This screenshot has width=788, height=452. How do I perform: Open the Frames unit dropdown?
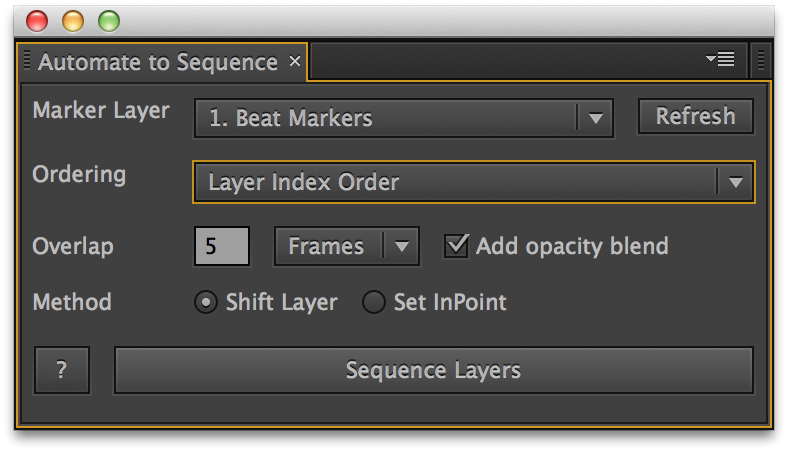coord(346,246)
